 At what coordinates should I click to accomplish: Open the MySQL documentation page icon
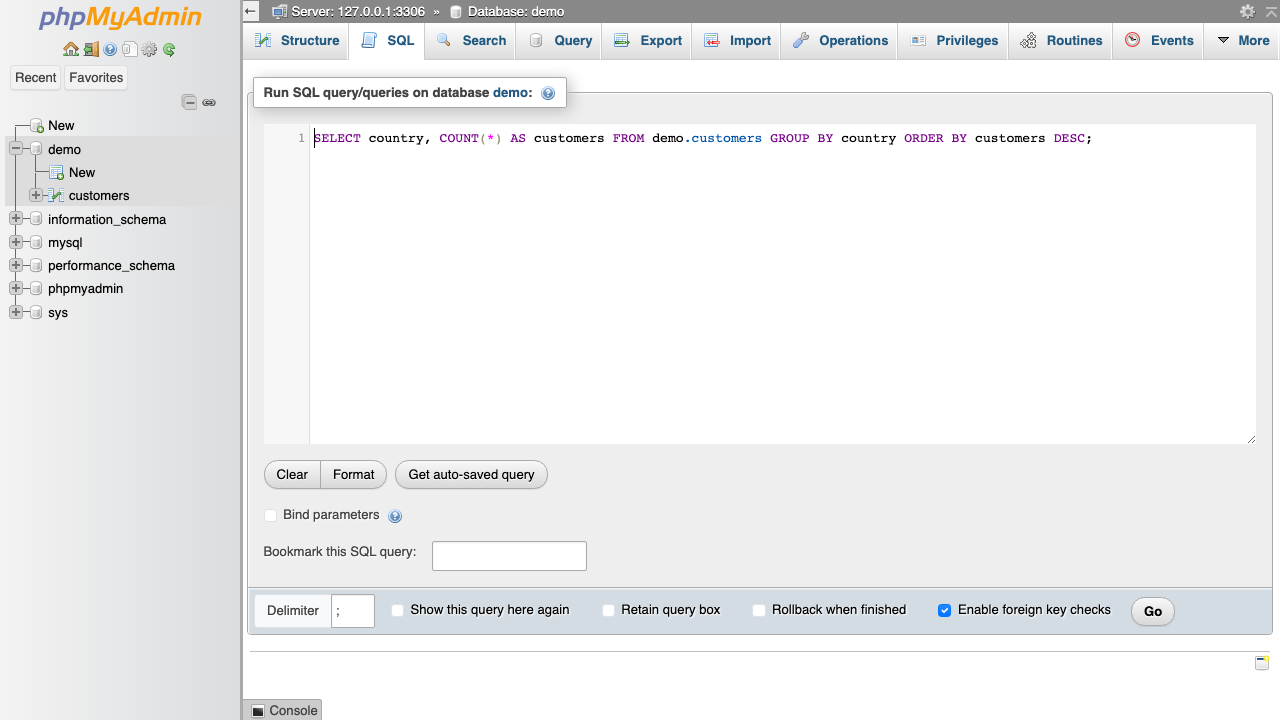coord(130,49)
